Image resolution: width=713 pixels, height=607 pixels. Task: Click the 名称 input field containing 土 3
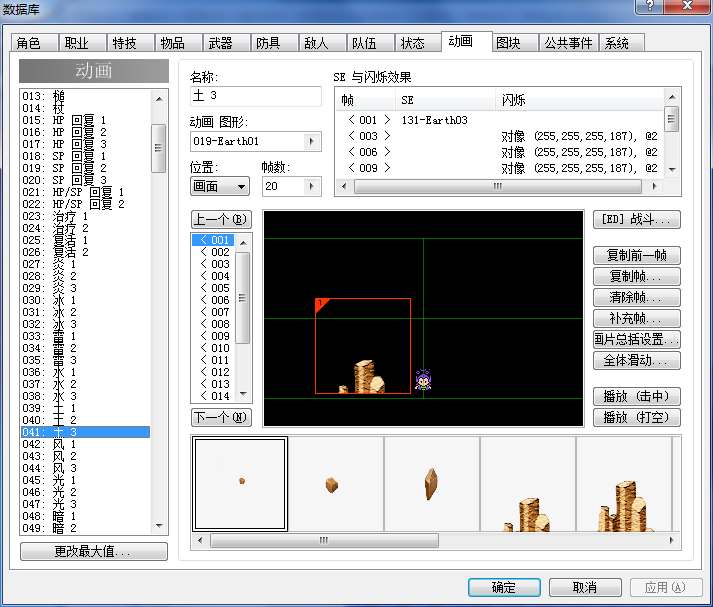pyautogui.click(x=256, y=96)
